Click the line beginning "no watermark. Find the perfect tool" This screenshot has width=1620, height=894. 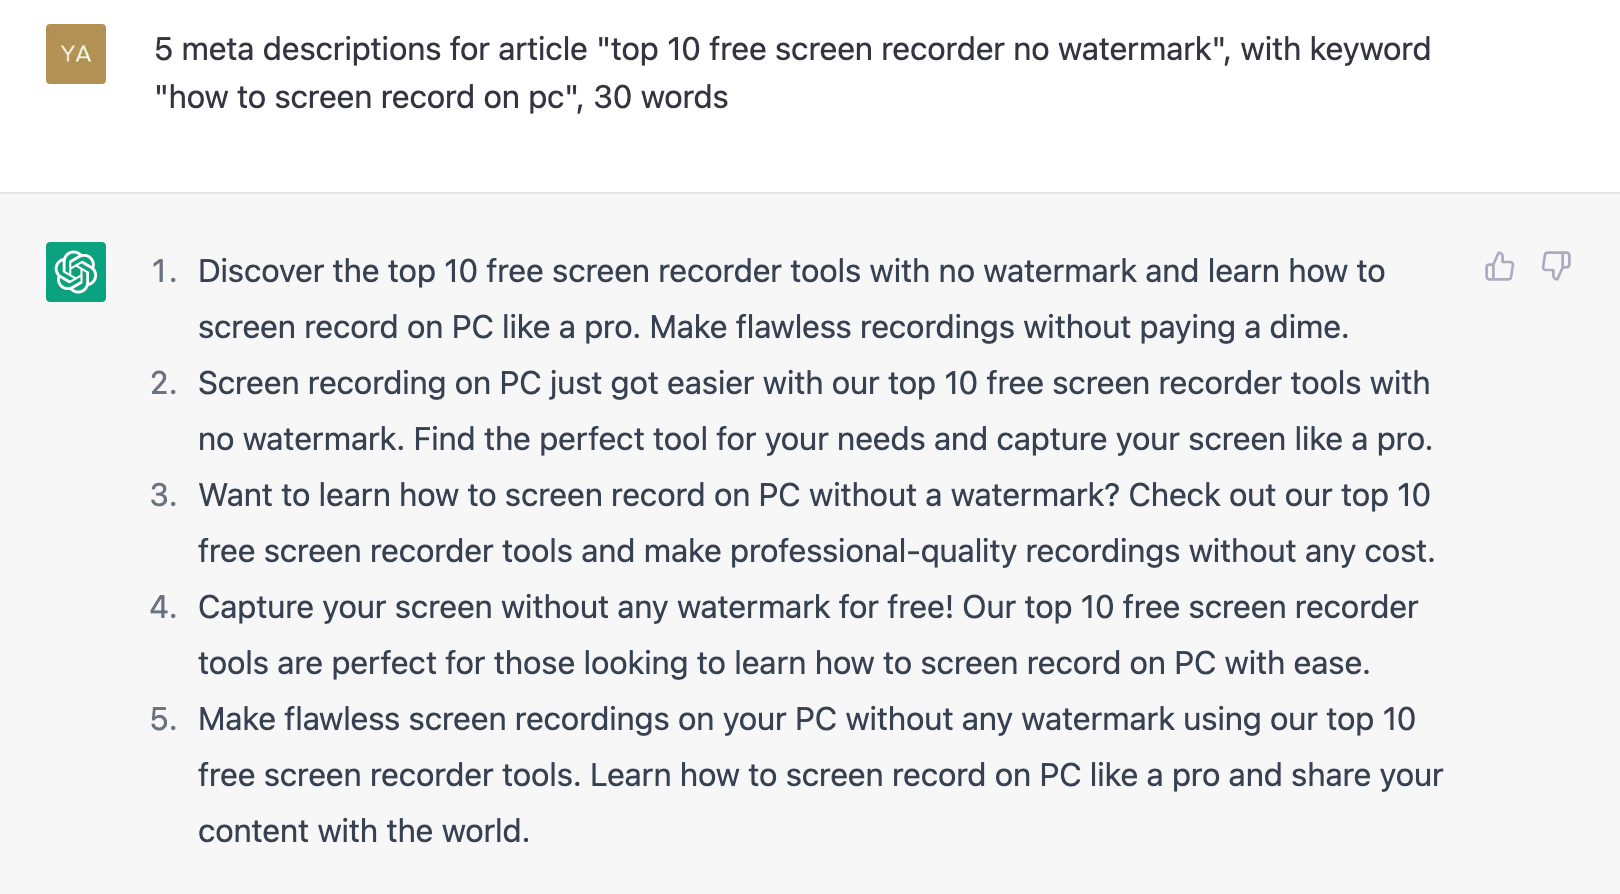tap(815, 439)
